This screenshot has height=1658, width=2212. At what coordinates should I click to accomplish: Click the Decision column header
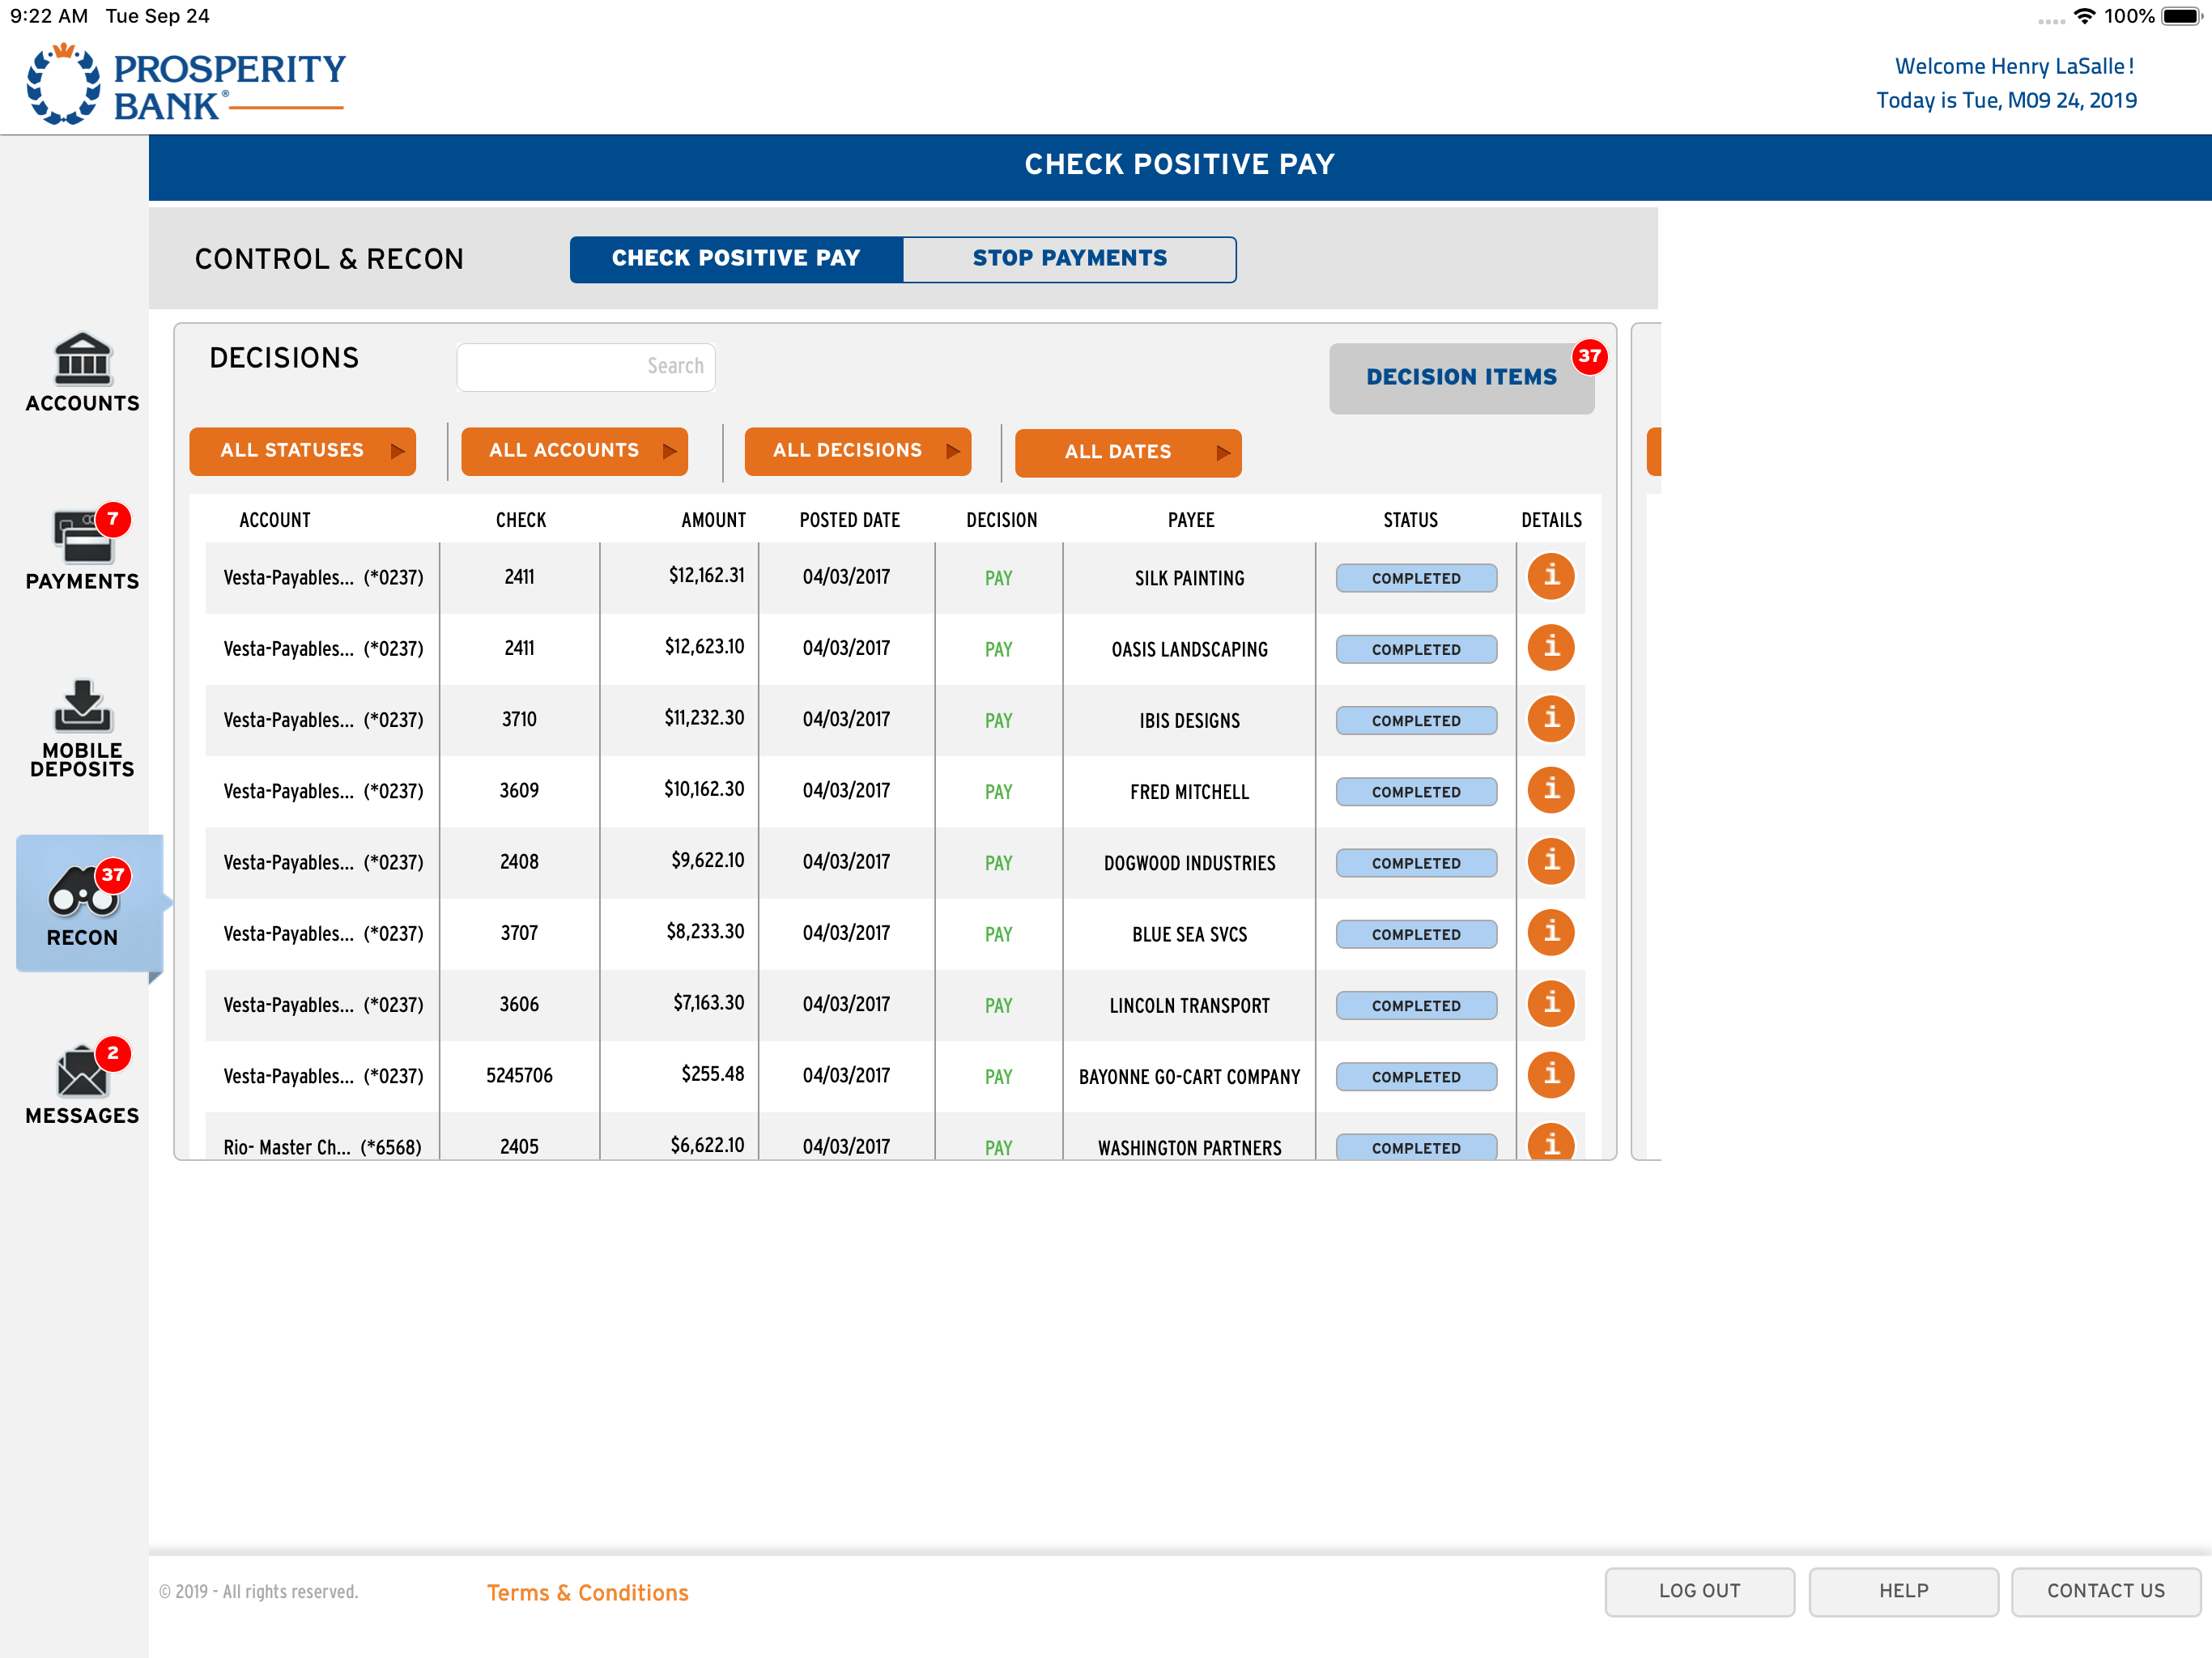pyautogui.click(x=1002, y=520)
